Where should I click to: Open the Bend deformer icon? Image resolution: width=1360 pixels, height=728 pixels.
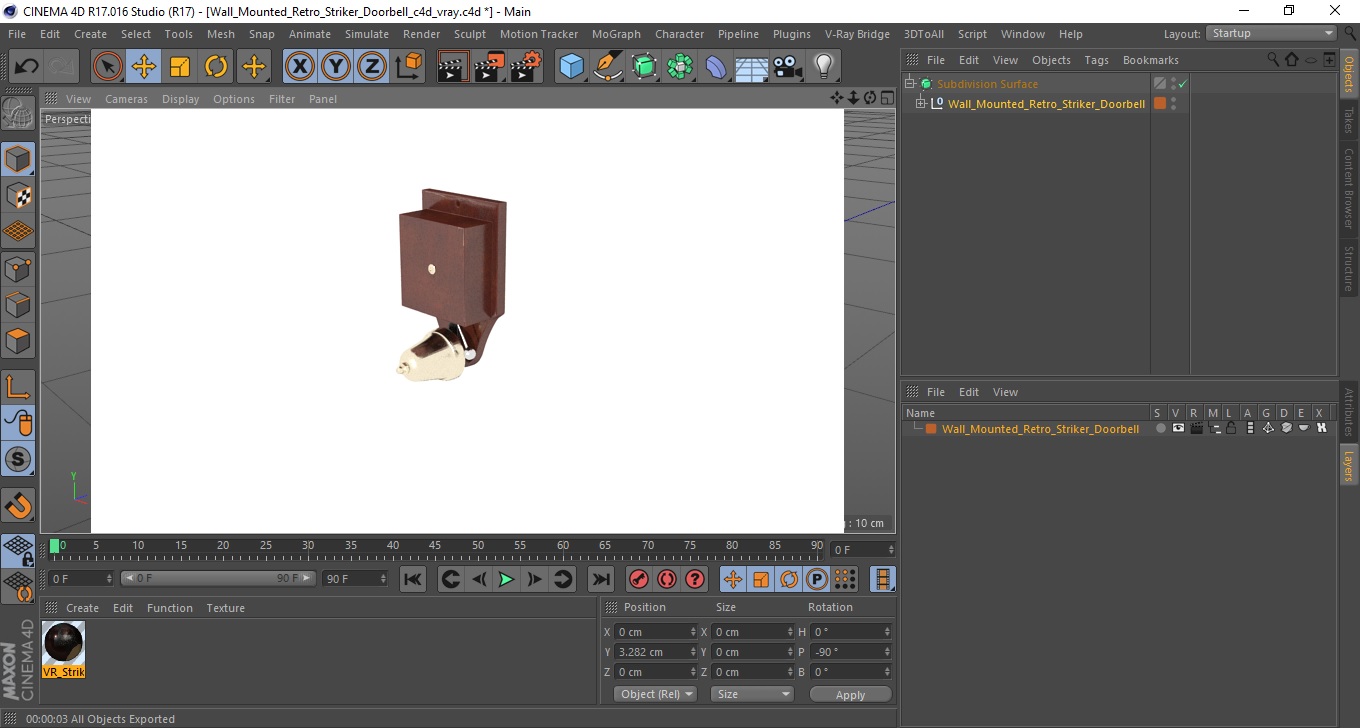pyautogui.click(x=716, y=67)
